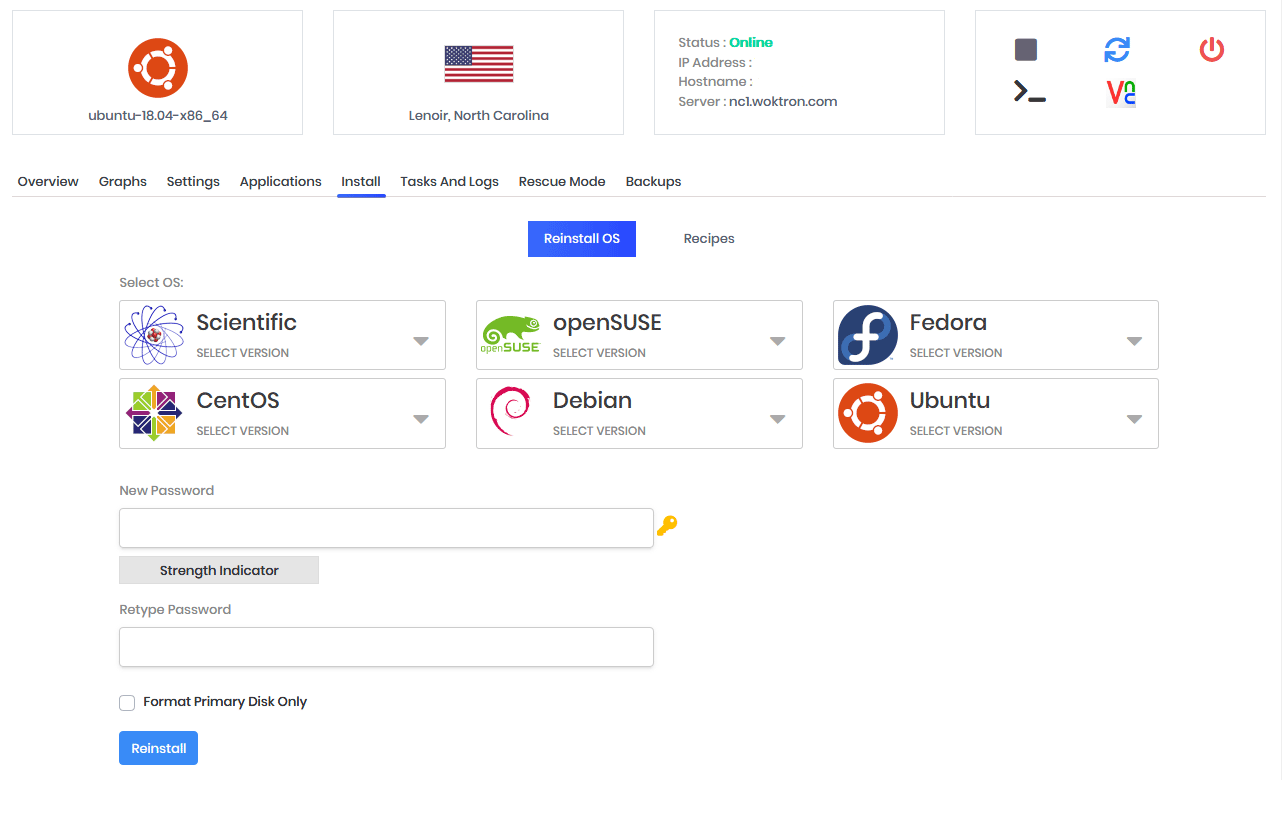Switch to the Recipes section

tap(709, 239)
